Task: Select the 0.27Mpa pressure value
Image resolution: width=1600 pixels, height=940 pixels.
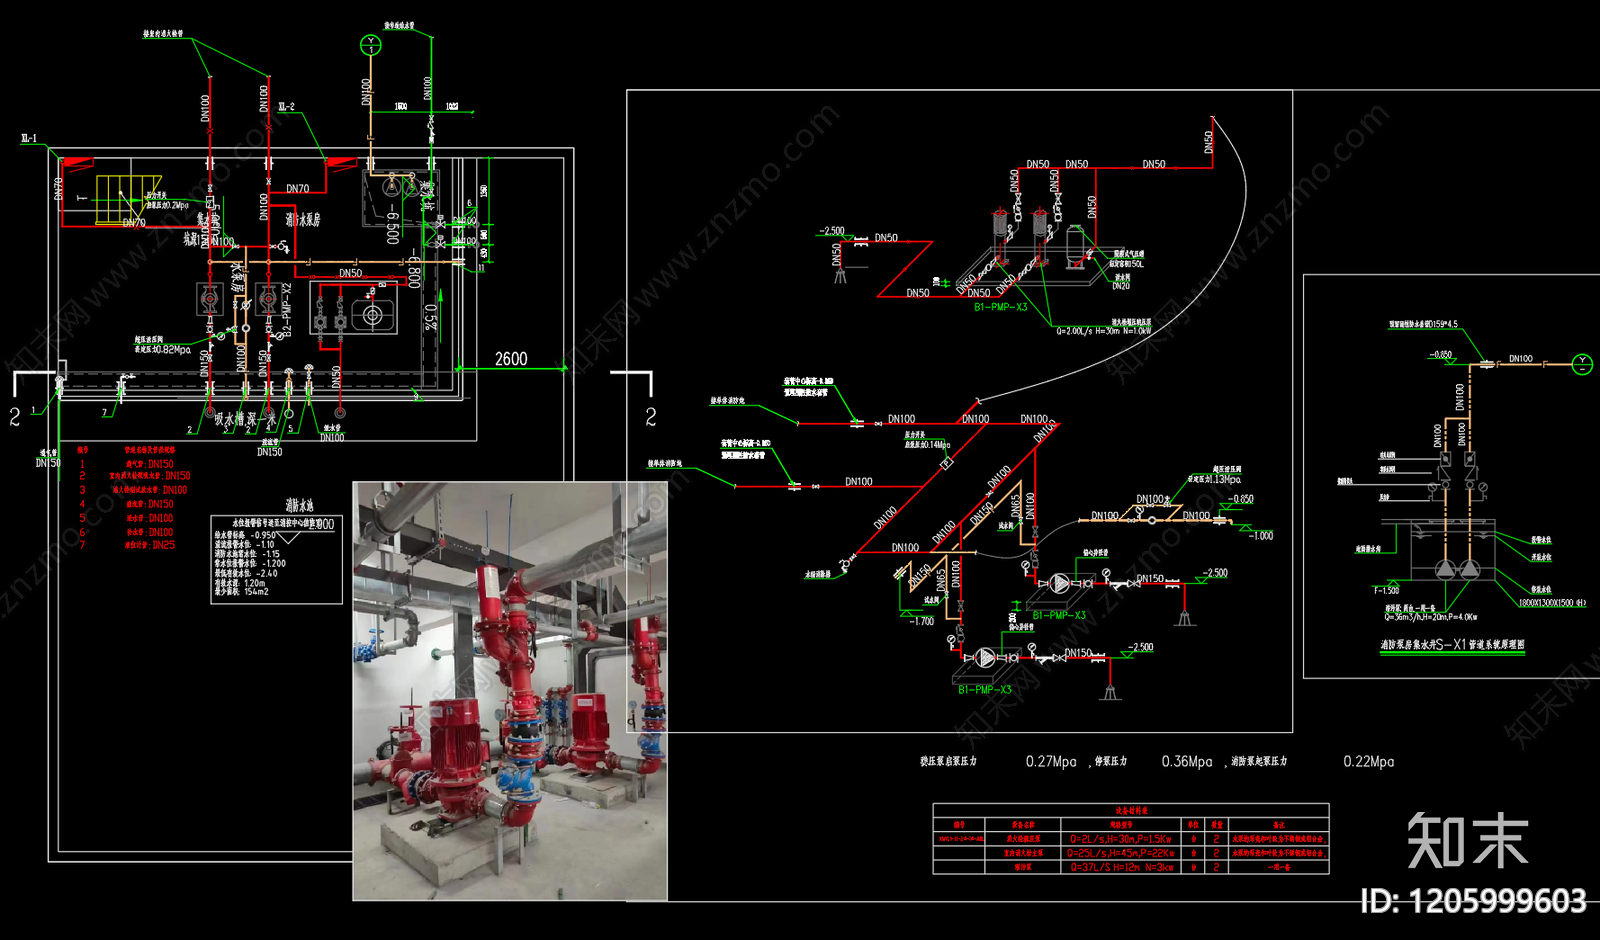Action: tap(1051, 762)
